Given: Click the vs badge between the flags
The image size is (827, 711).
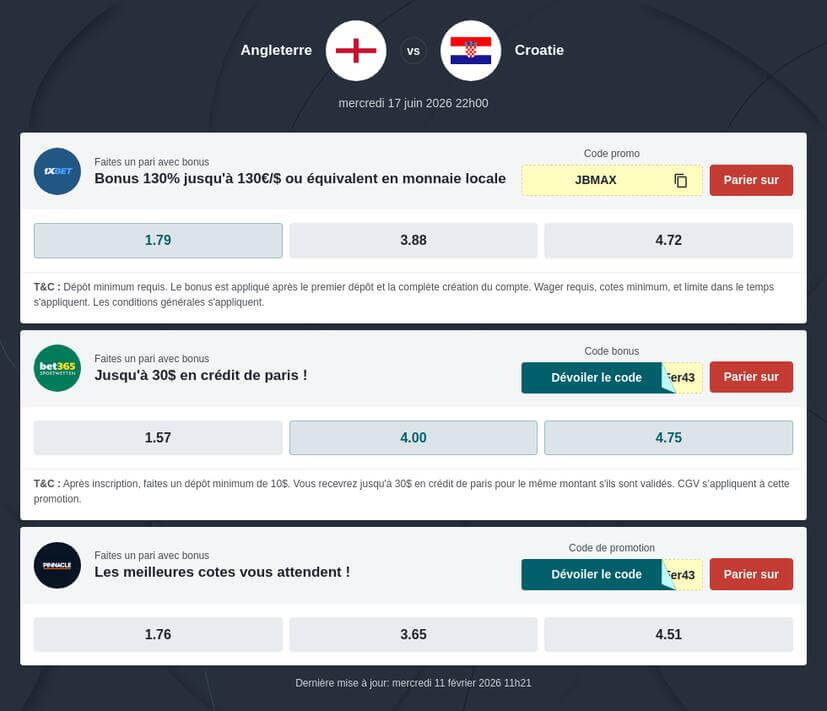Looking at the screenshot, I should click(x=413, y=50).
